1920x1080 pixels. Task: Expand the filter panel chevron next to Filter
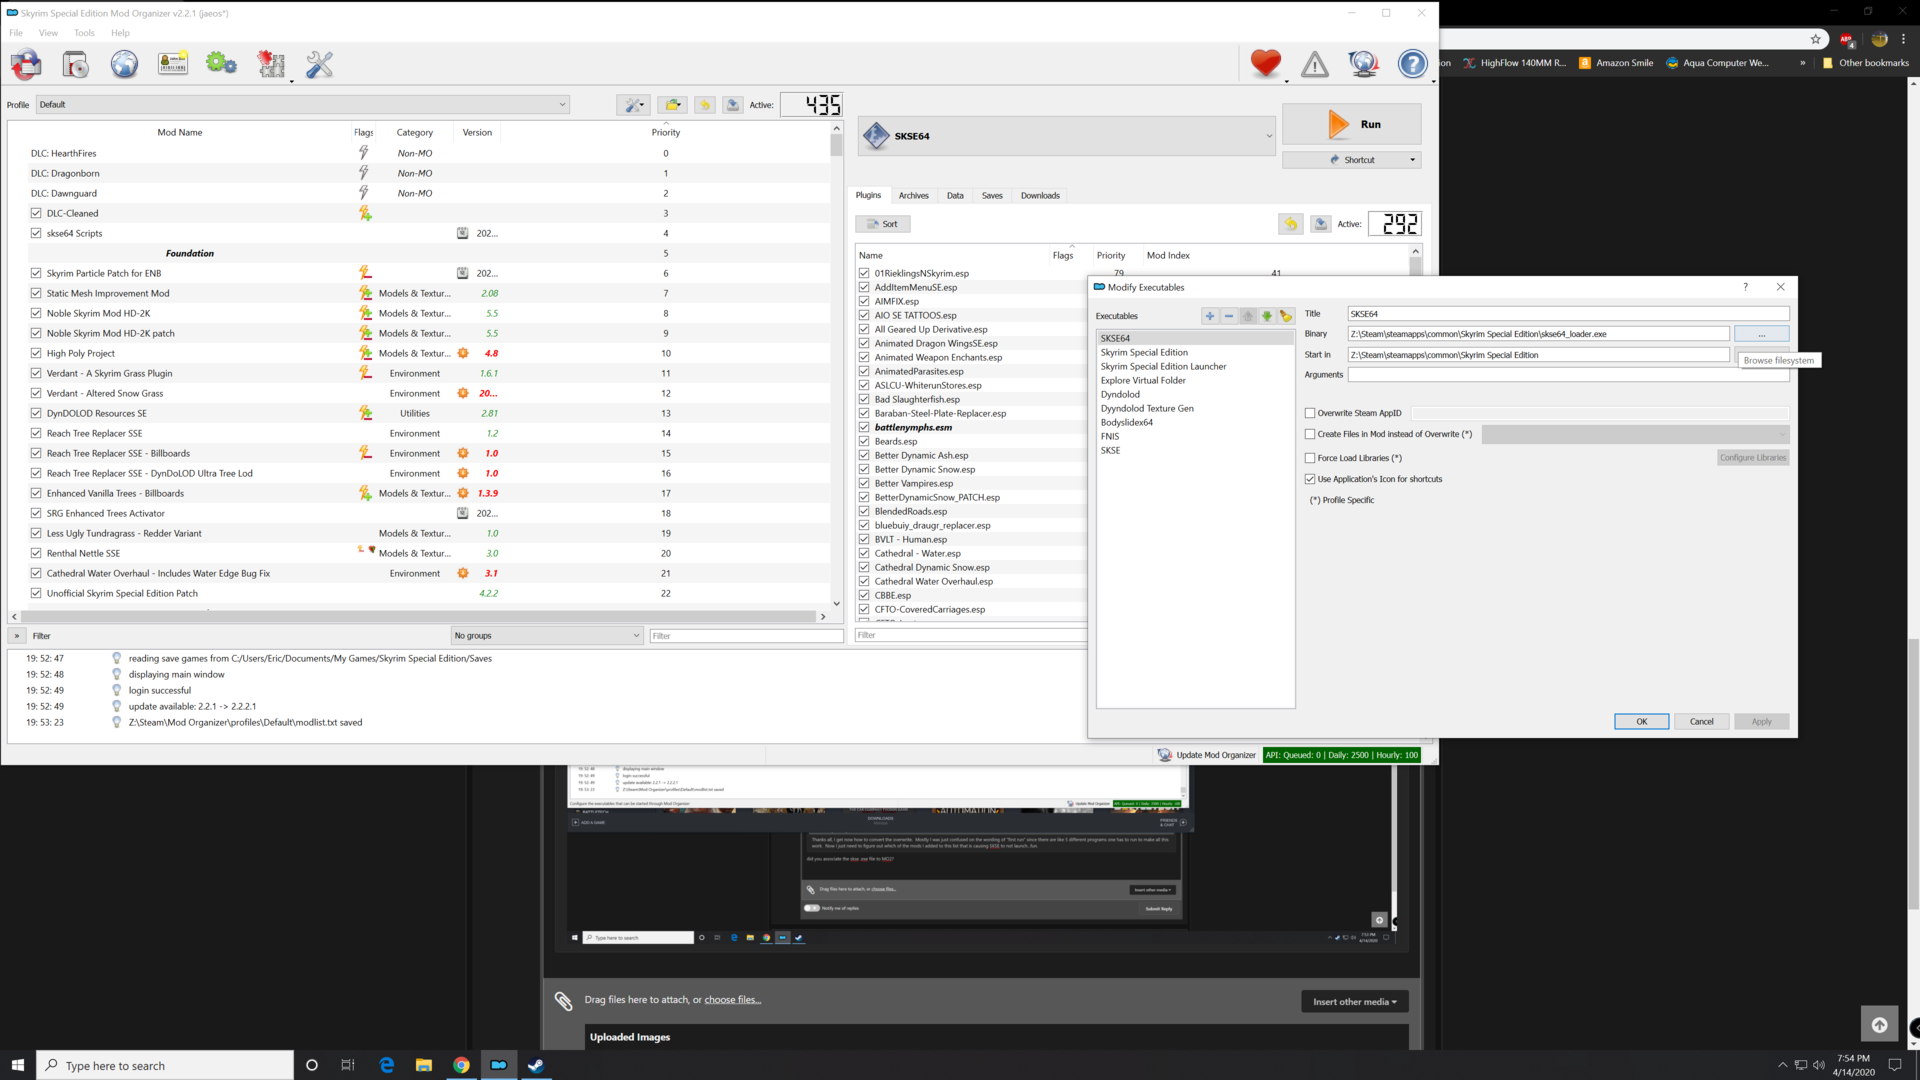(x=17, y=636)
